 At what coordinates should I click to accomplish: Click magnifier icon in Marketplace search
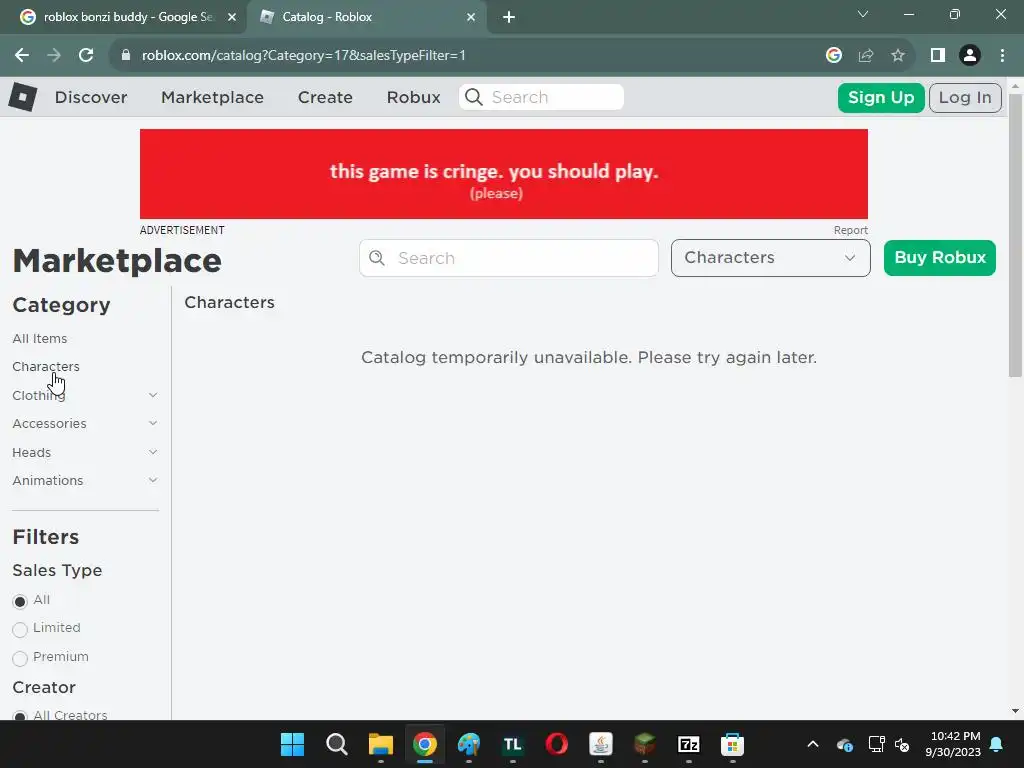point(377,258)
